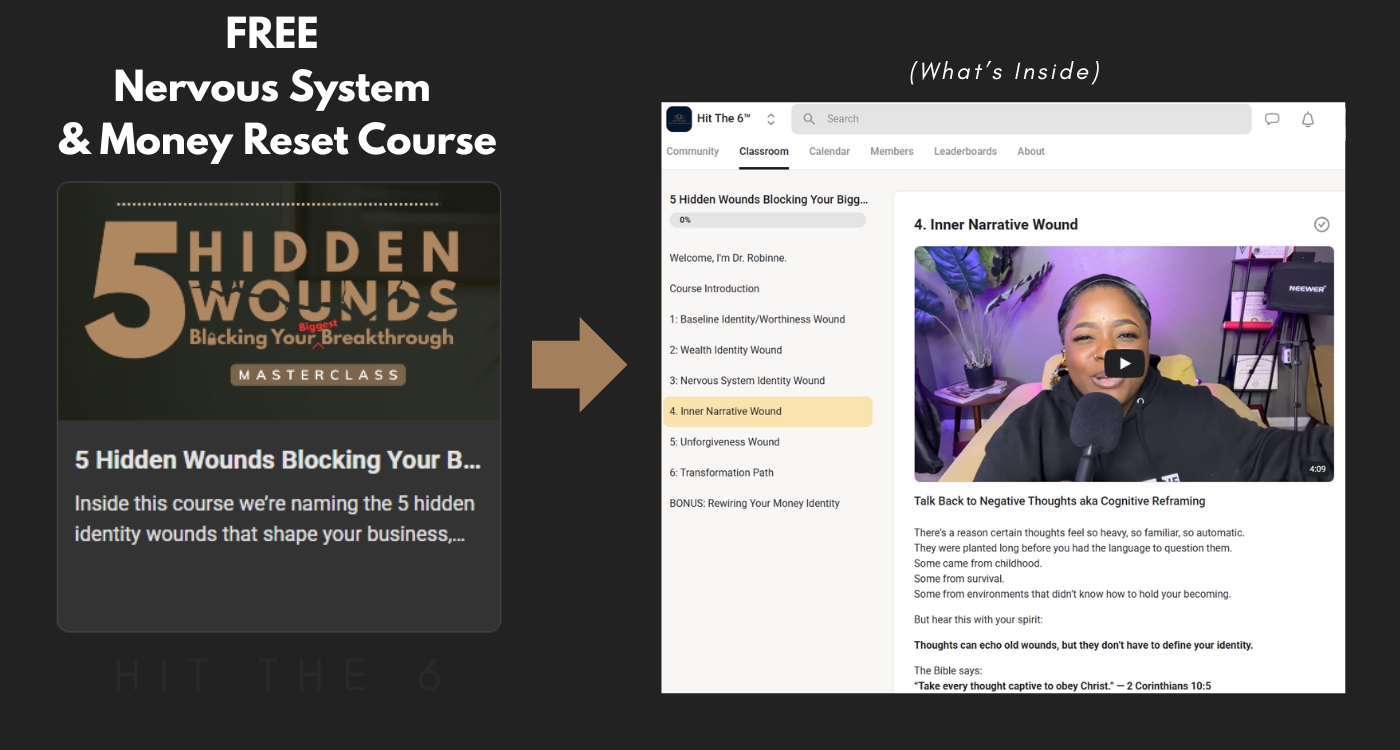Go to the Members tab

[891, 152]
